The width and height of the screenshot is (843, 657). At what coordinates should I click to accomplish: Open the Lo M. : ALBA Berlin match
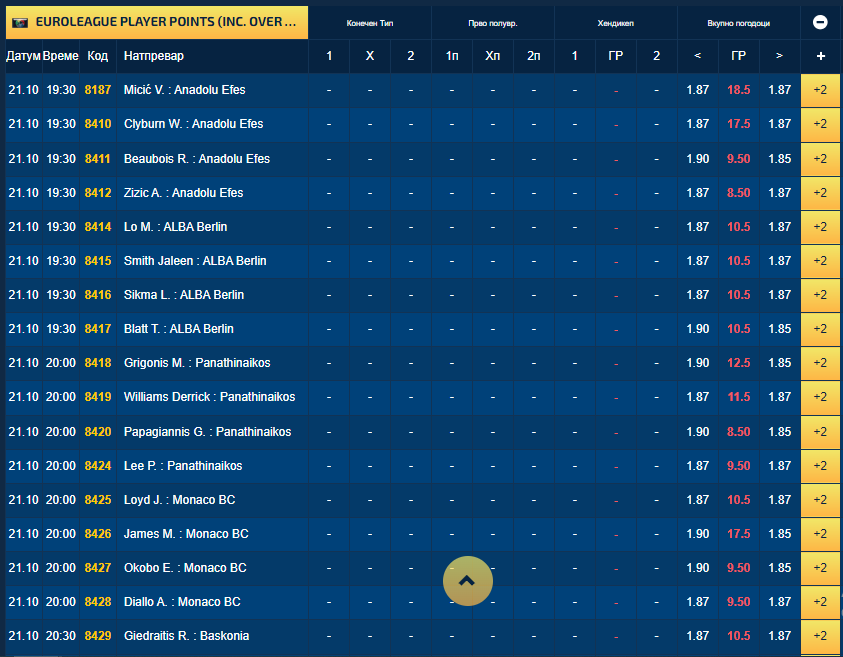click(x=175, y=227)
